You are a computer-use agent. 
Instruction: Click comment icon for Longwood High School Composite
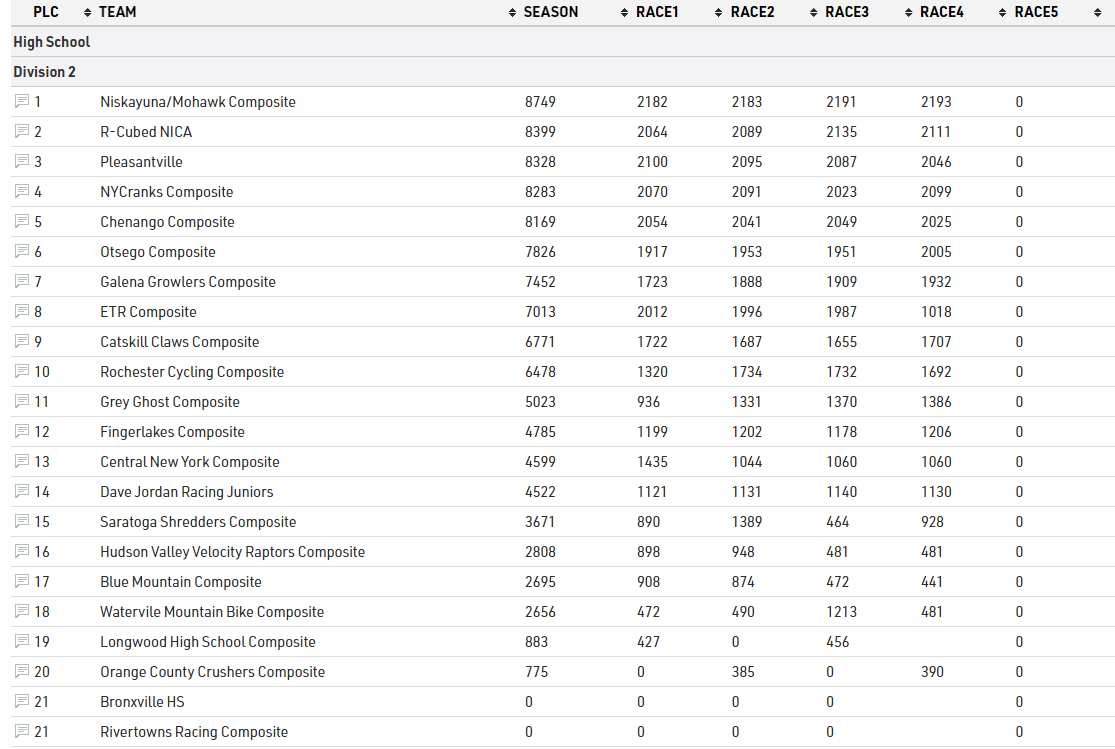22,641
